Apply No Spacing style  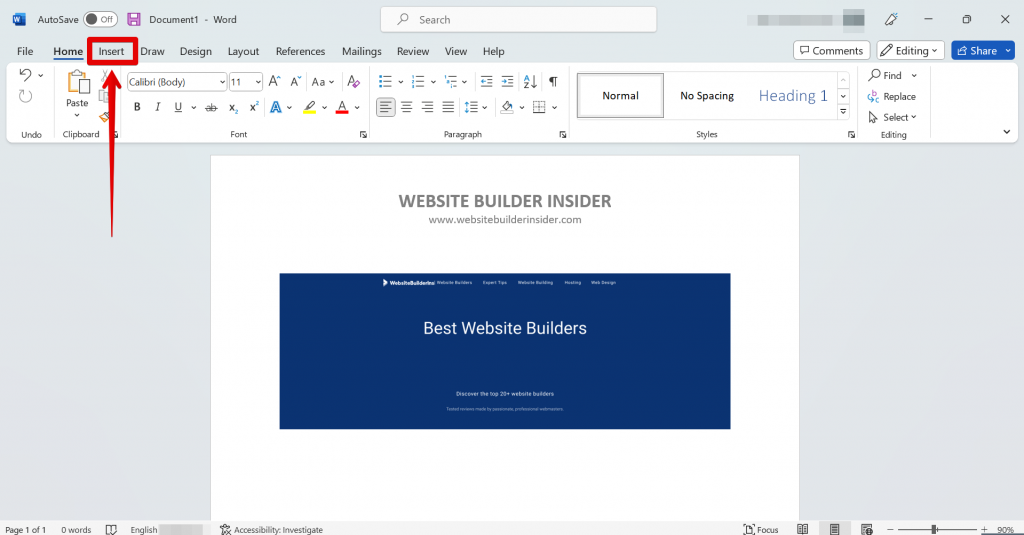tap(707, 96)
